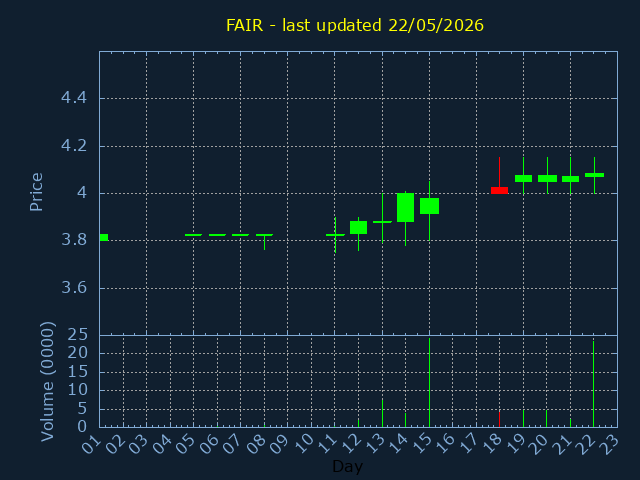
Task: Click the day tick label "09"
Action: pyautogui.click(x=280, y=444)
